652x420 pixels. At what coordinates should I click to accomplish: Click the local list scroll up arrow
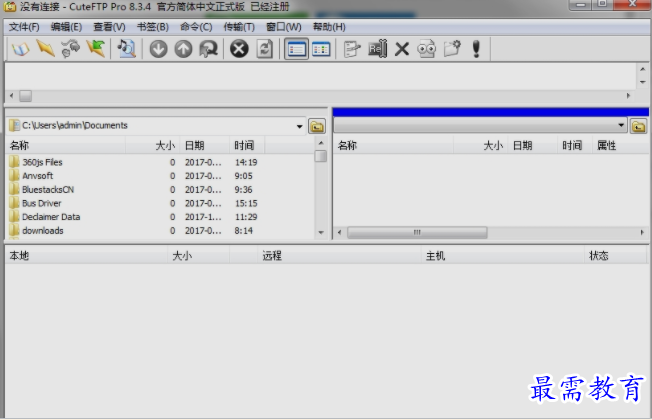click(321, 143)
